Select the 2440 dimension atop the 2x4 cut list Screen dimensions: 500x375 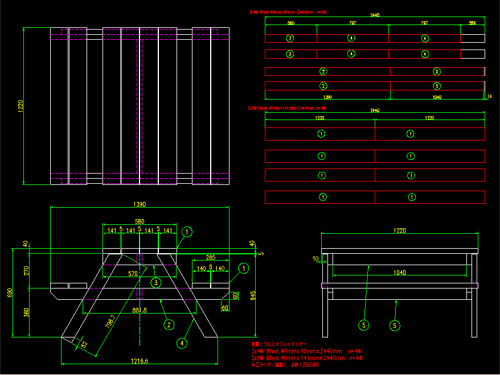375,15
